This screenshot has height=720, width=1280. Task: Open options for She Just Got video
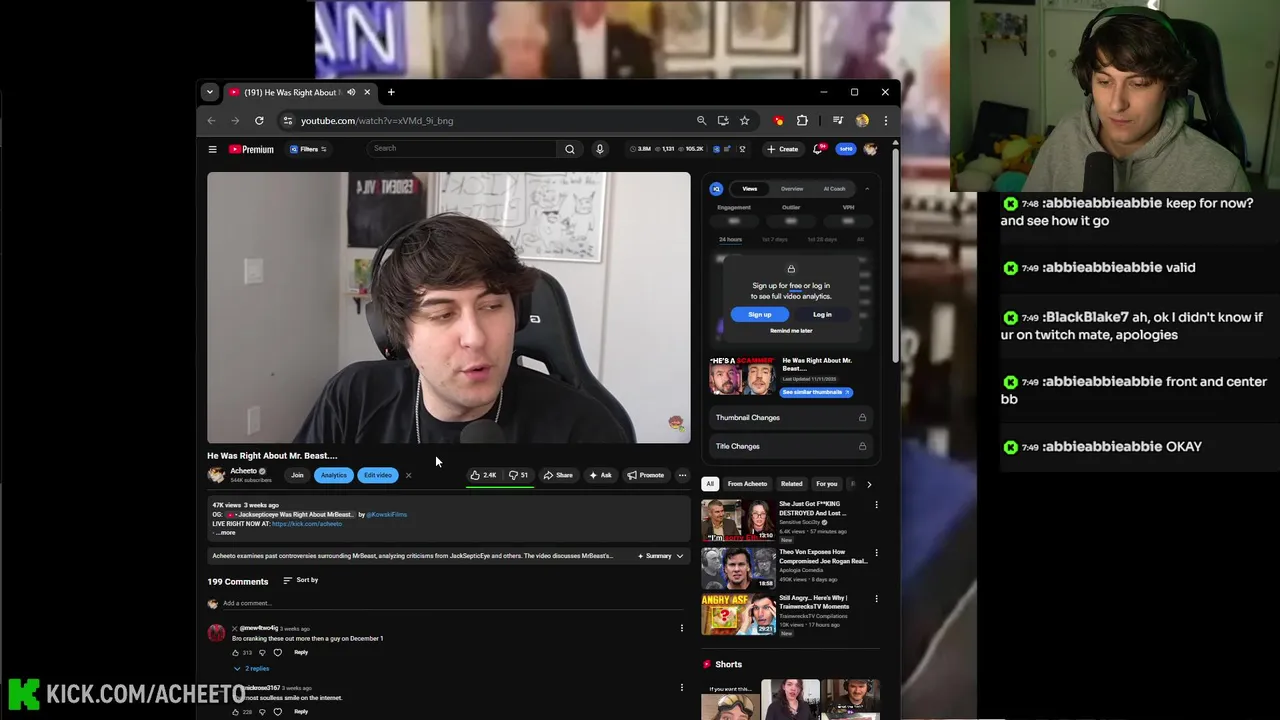[876, 505]
